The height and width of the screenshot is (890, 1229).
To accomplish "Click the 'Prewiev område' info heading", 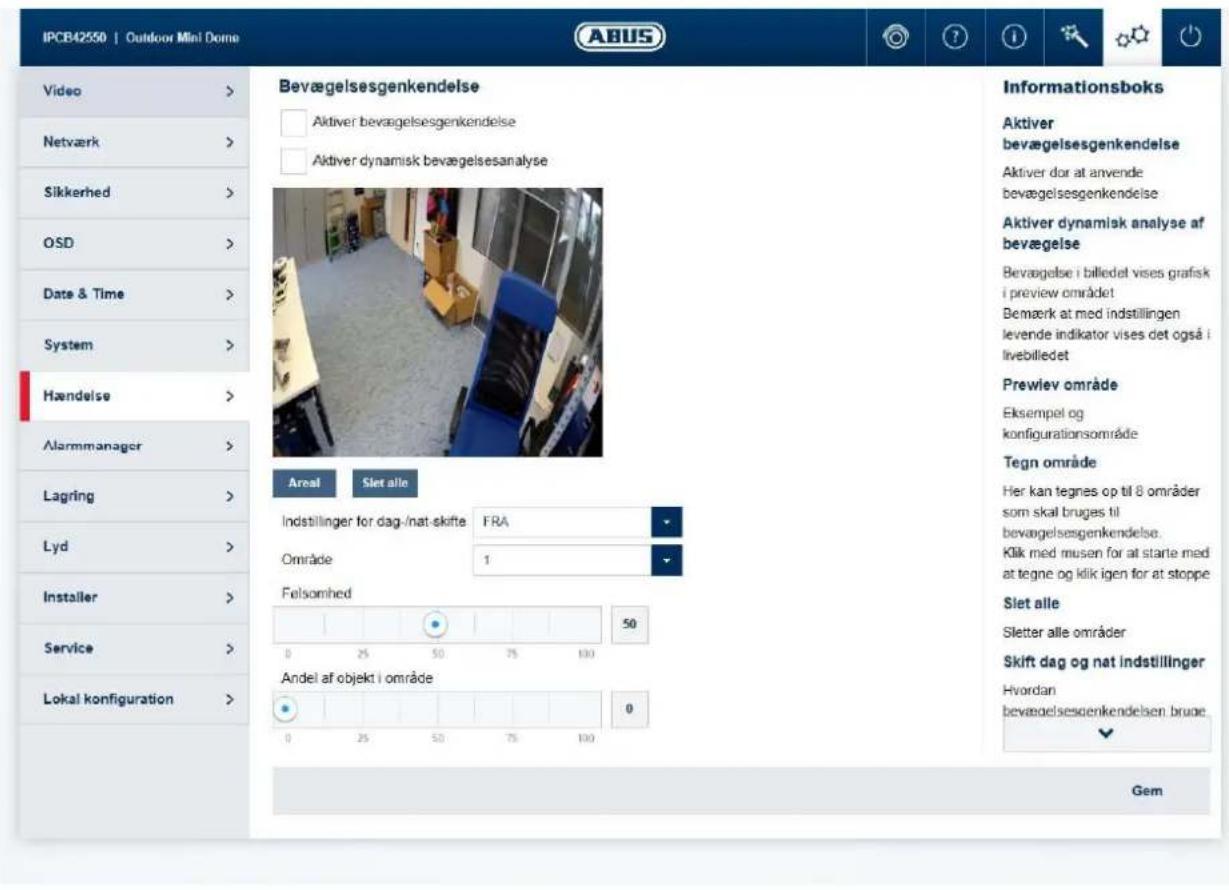I will click(x=1058, y=385).
